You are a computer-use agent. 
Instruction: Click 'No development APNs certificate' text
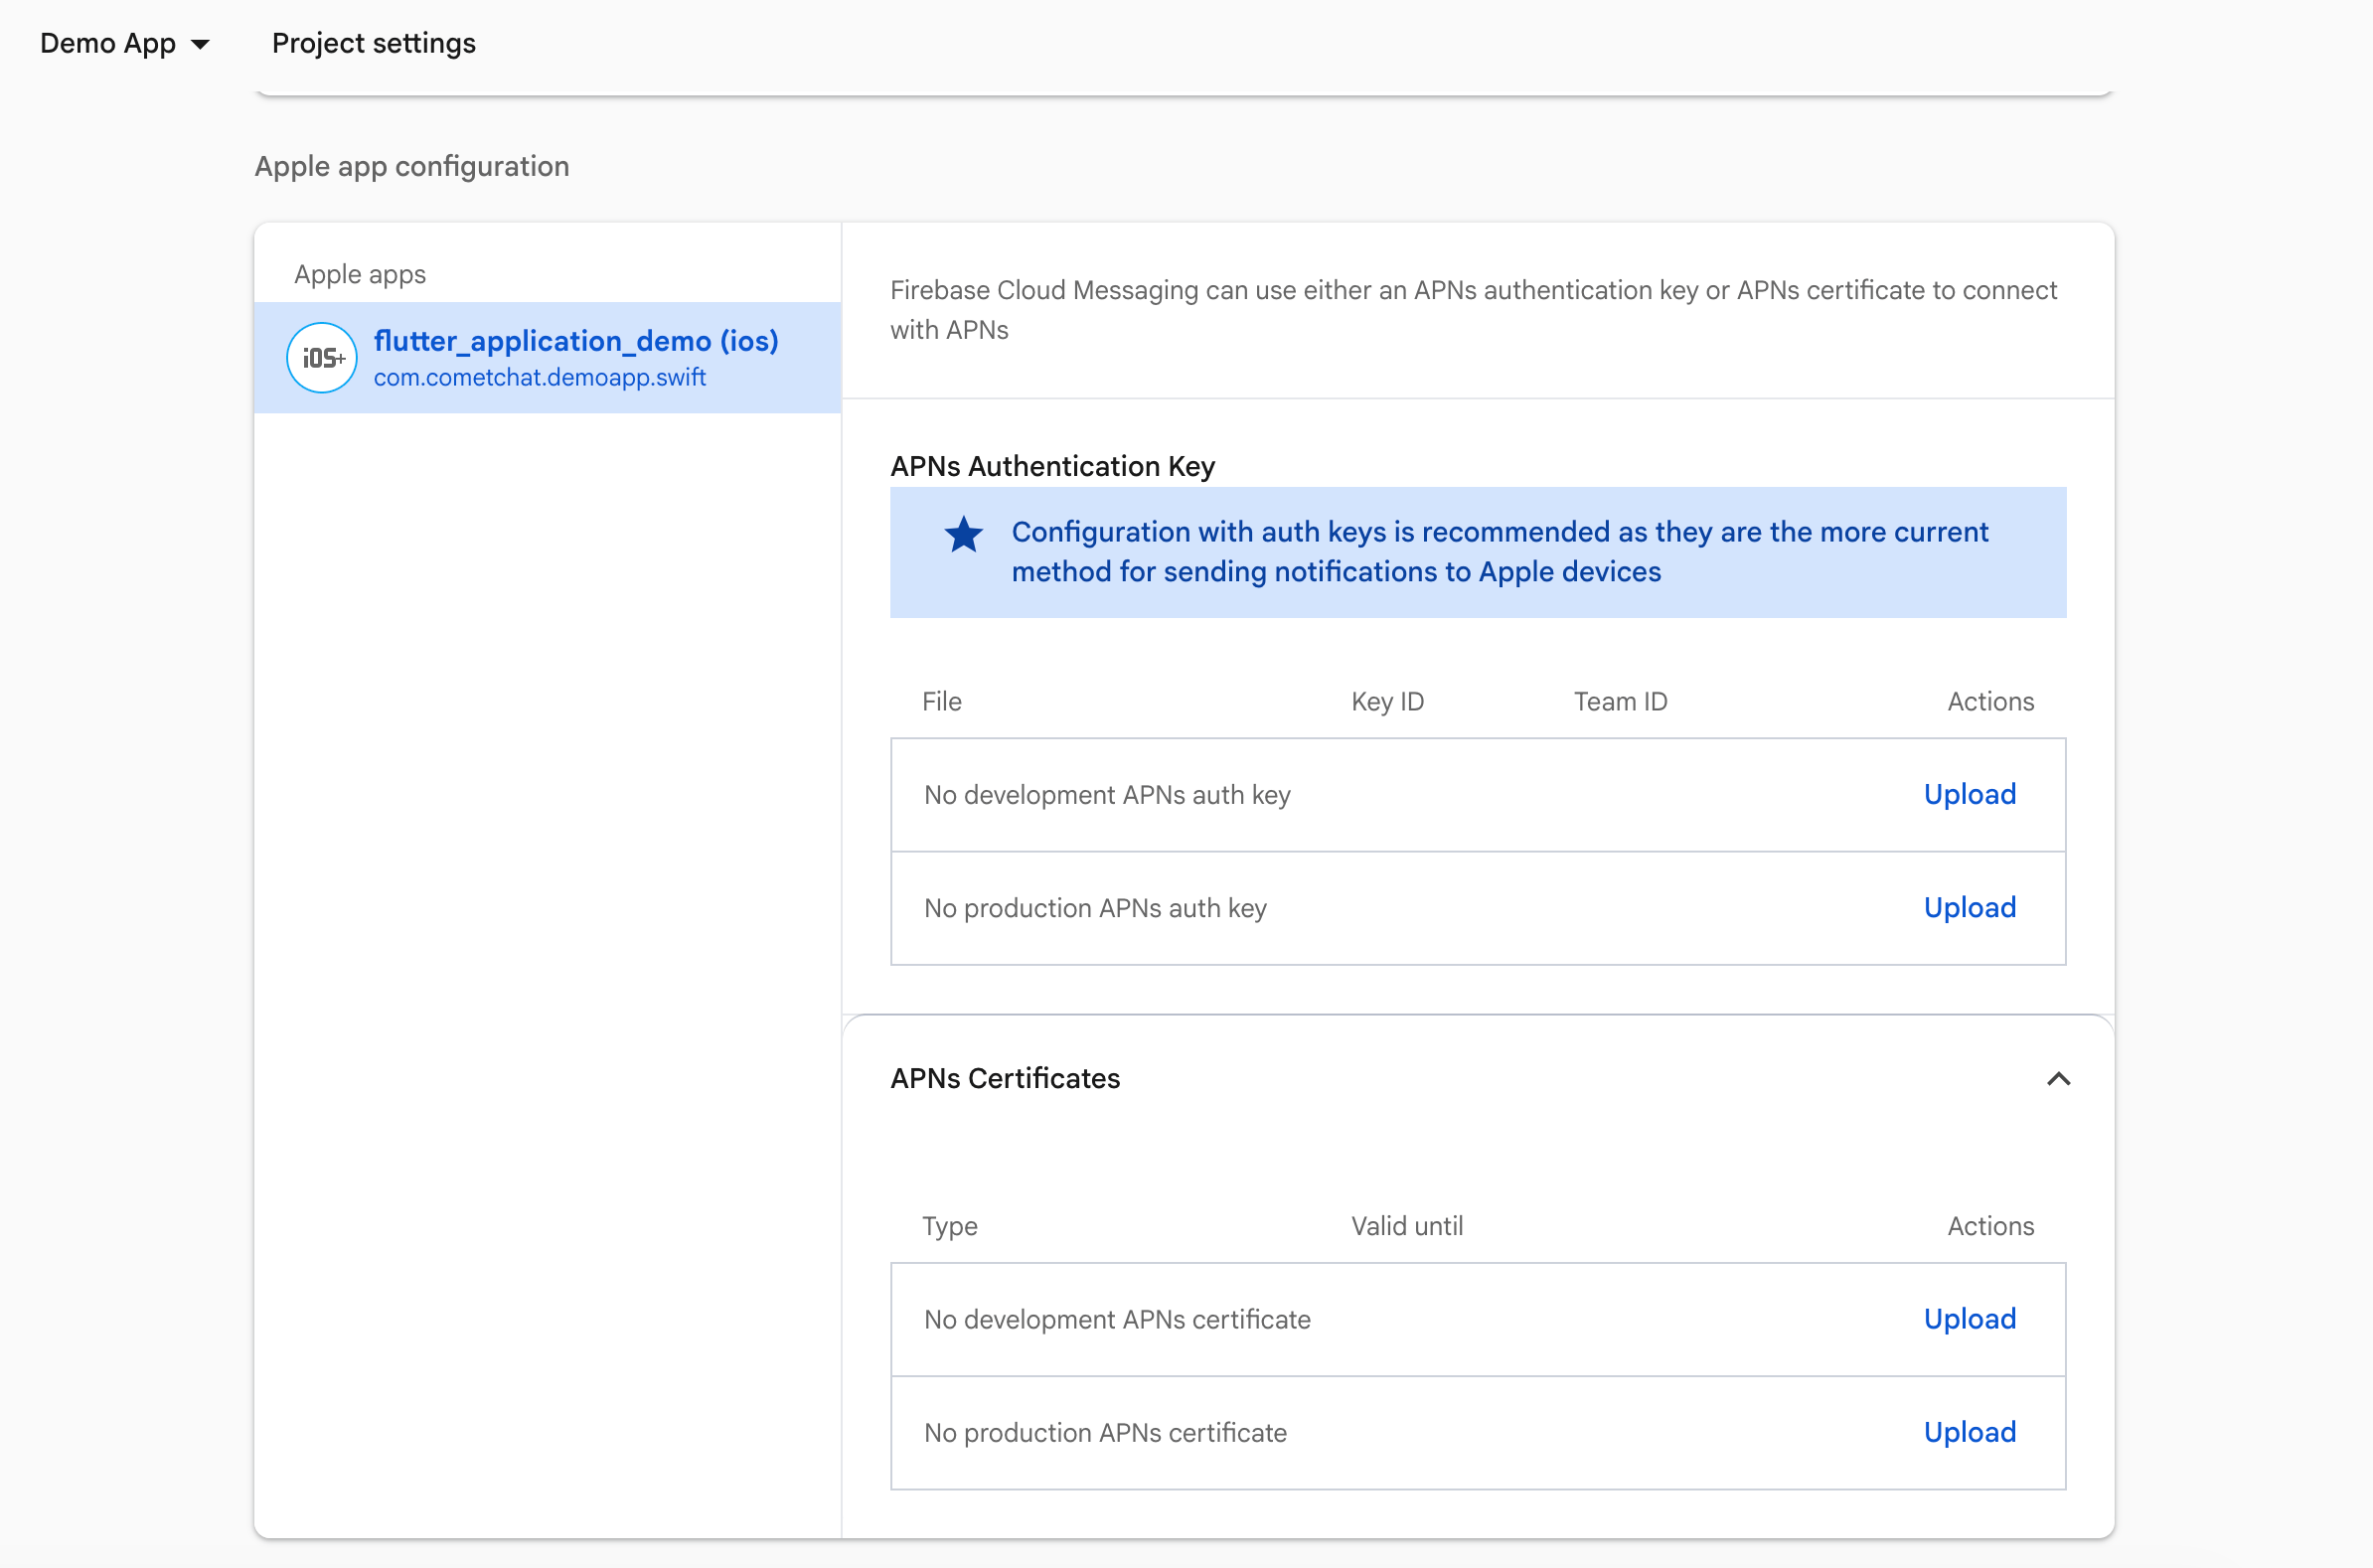(x=1117, y=1320)
